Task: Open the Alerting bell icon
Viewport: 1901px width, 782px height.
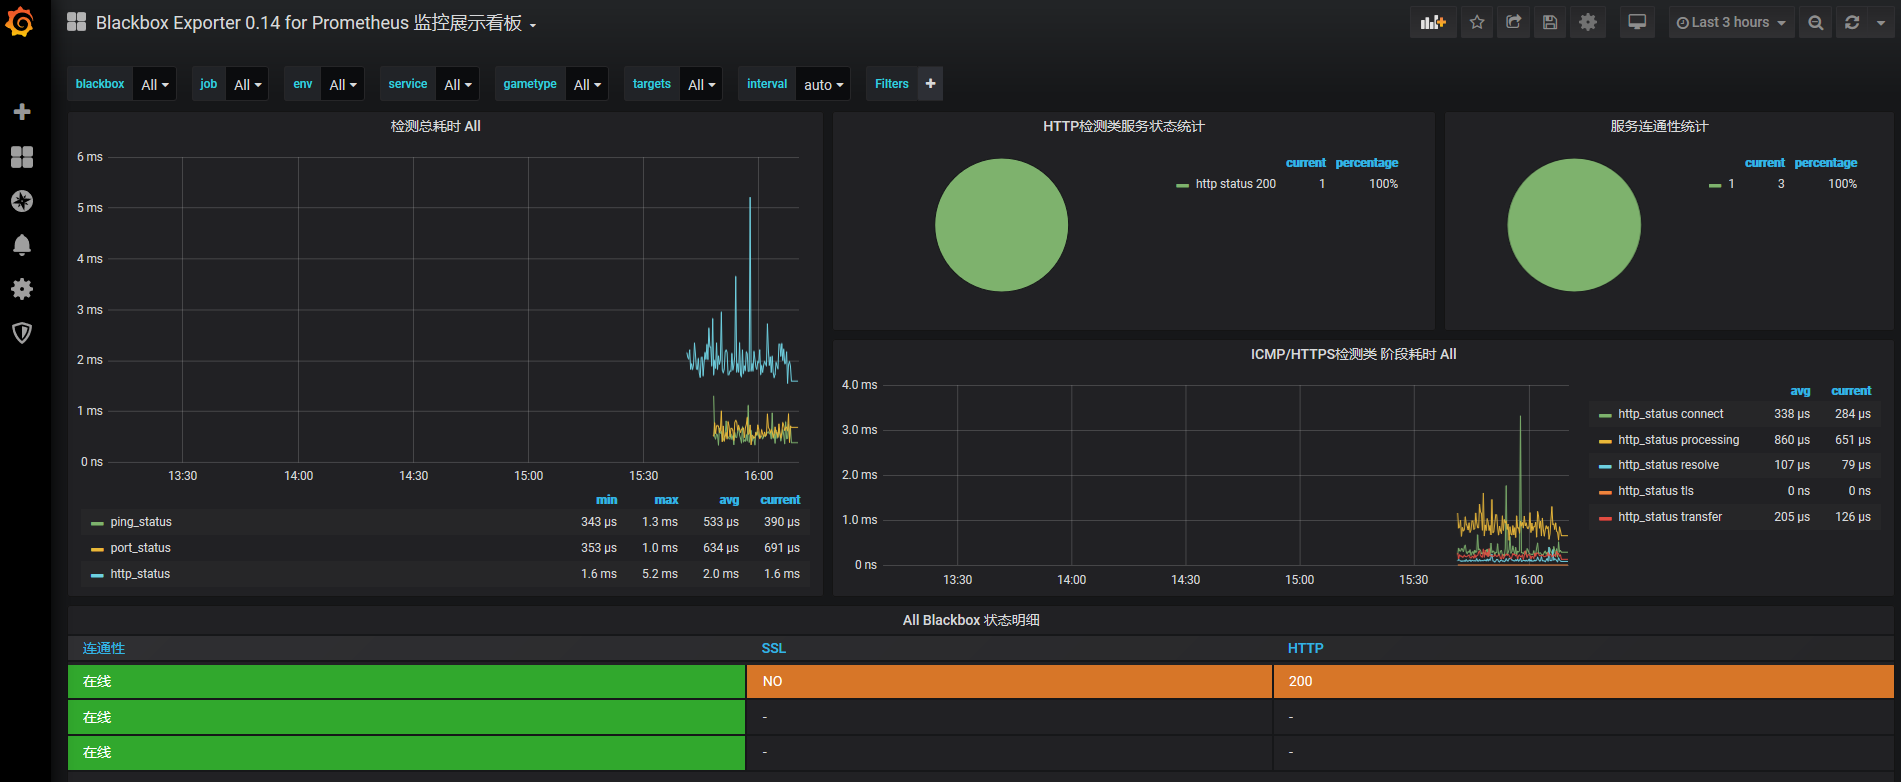Action: tap(22, 245)
